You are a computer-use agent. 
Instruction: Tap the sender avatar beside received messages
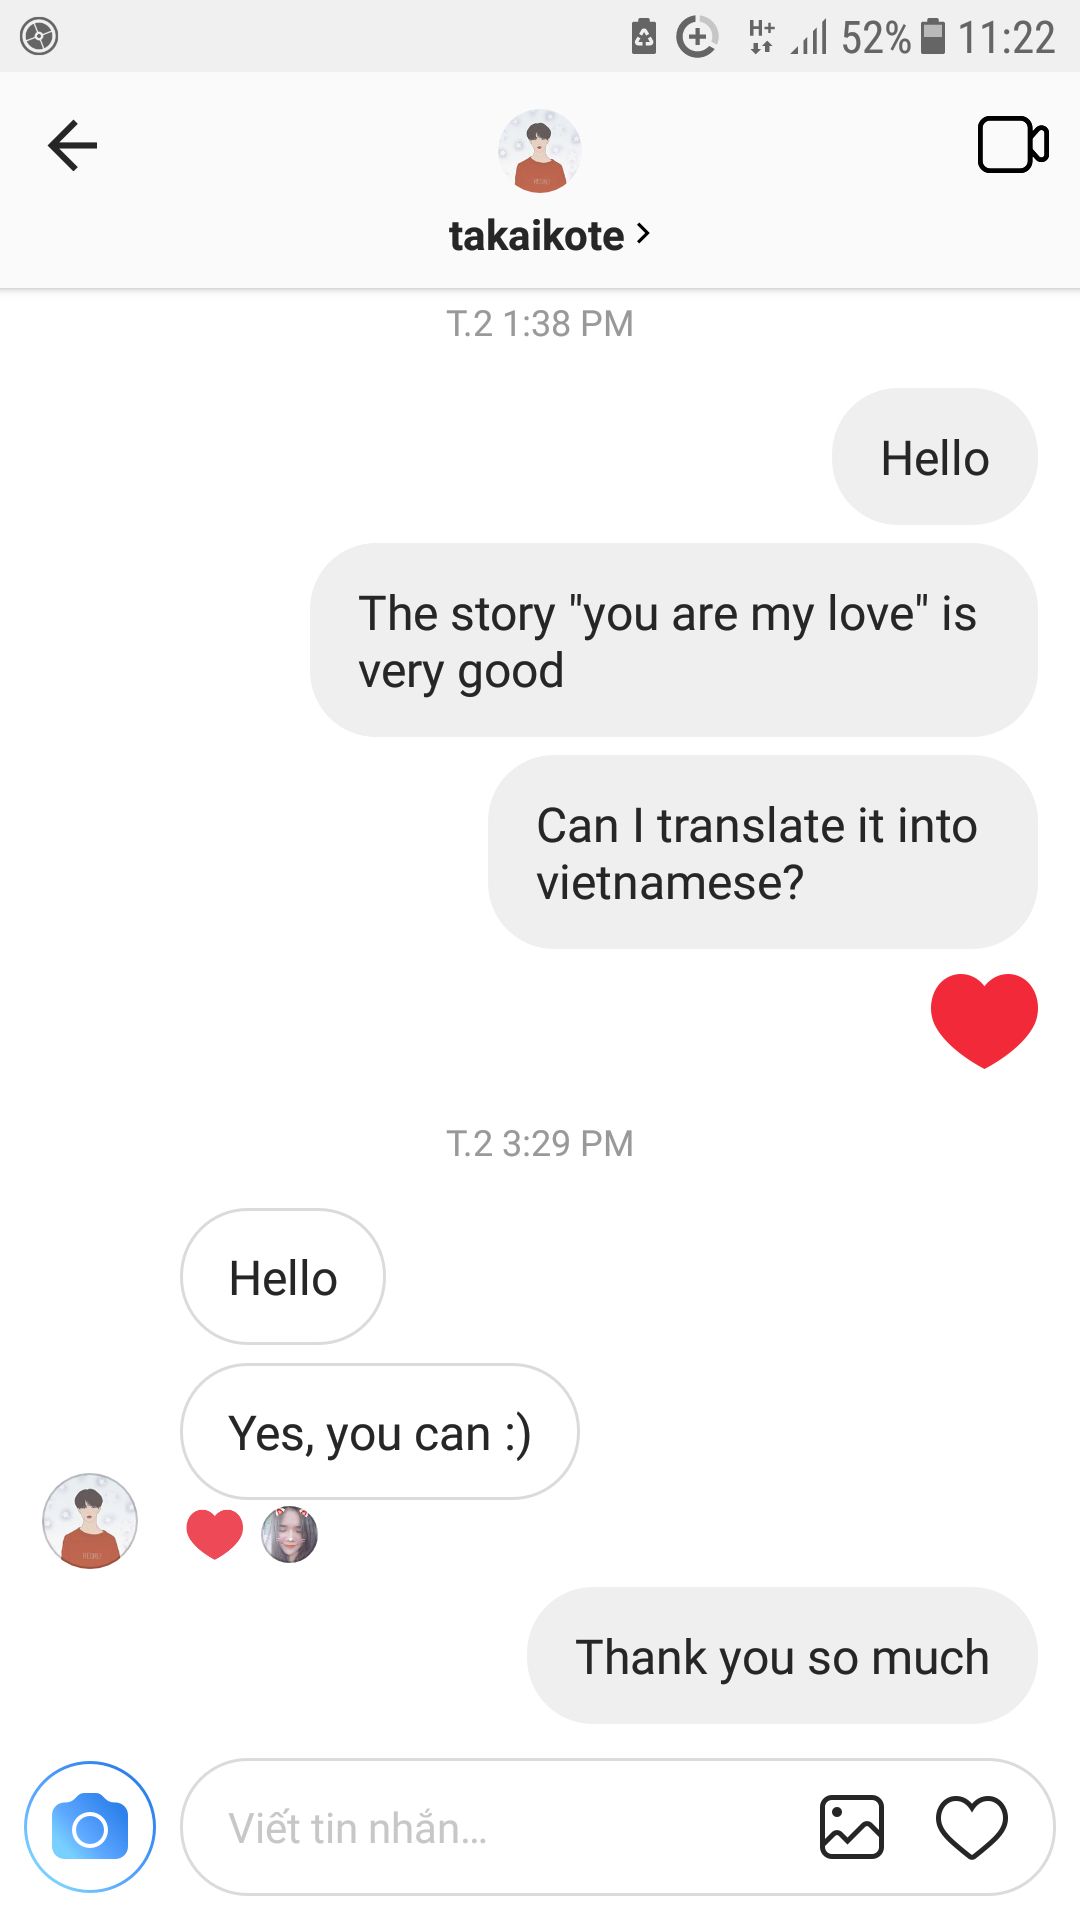pos(90,1521)
